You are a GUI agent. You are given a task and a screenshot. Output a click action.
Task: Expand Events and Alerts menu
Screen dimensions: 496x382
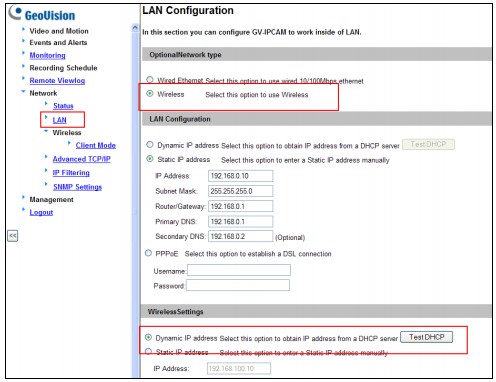click(x=58, y=43)
